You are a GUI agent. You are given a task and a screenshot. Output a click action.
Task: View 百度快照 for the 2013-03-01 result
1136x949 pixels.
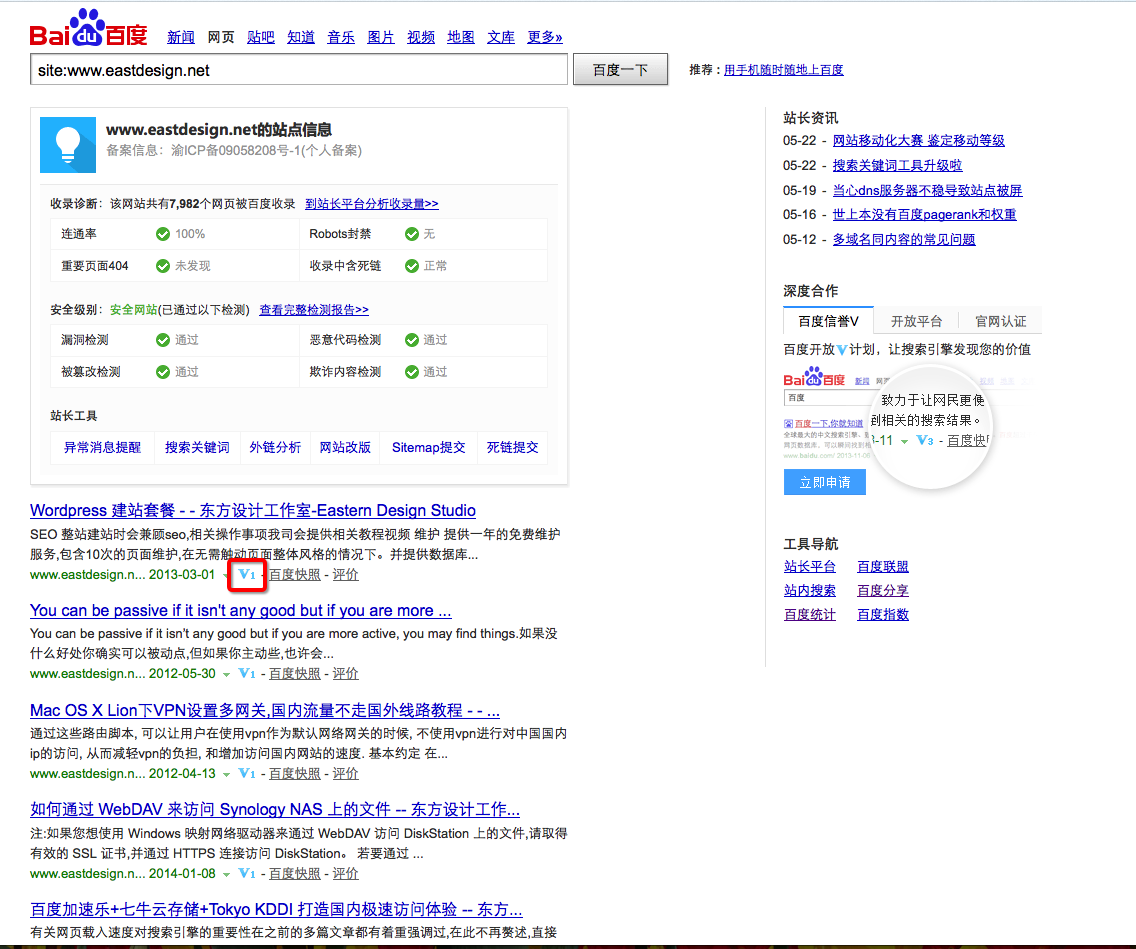pos(295,574)
